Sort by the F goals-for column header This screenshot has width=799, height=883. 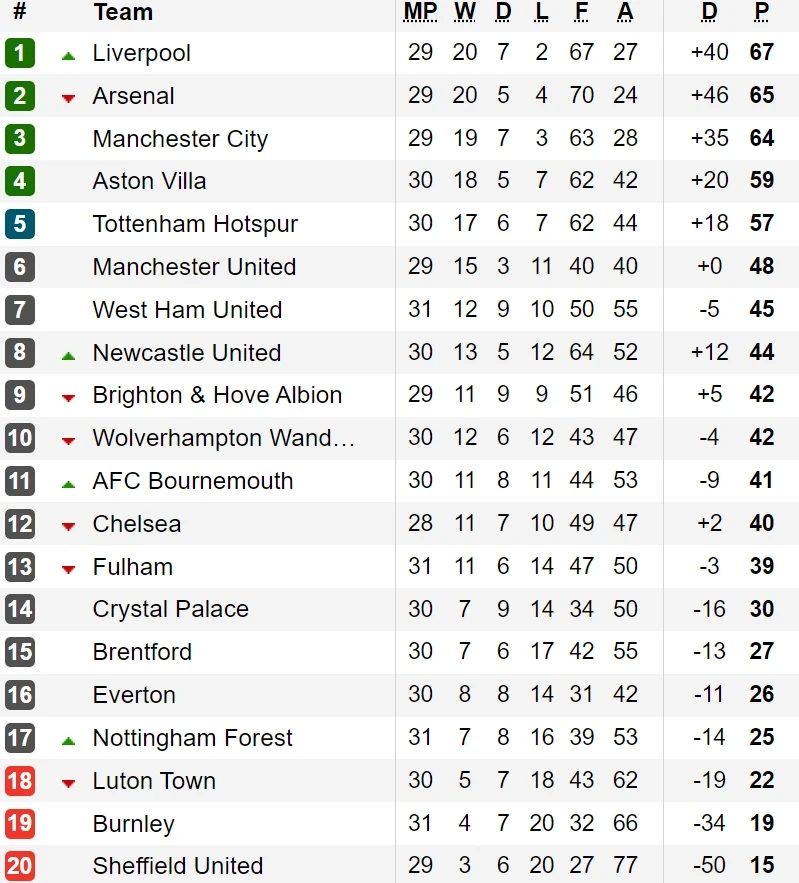pyautogui.click(x=581, y=12)
